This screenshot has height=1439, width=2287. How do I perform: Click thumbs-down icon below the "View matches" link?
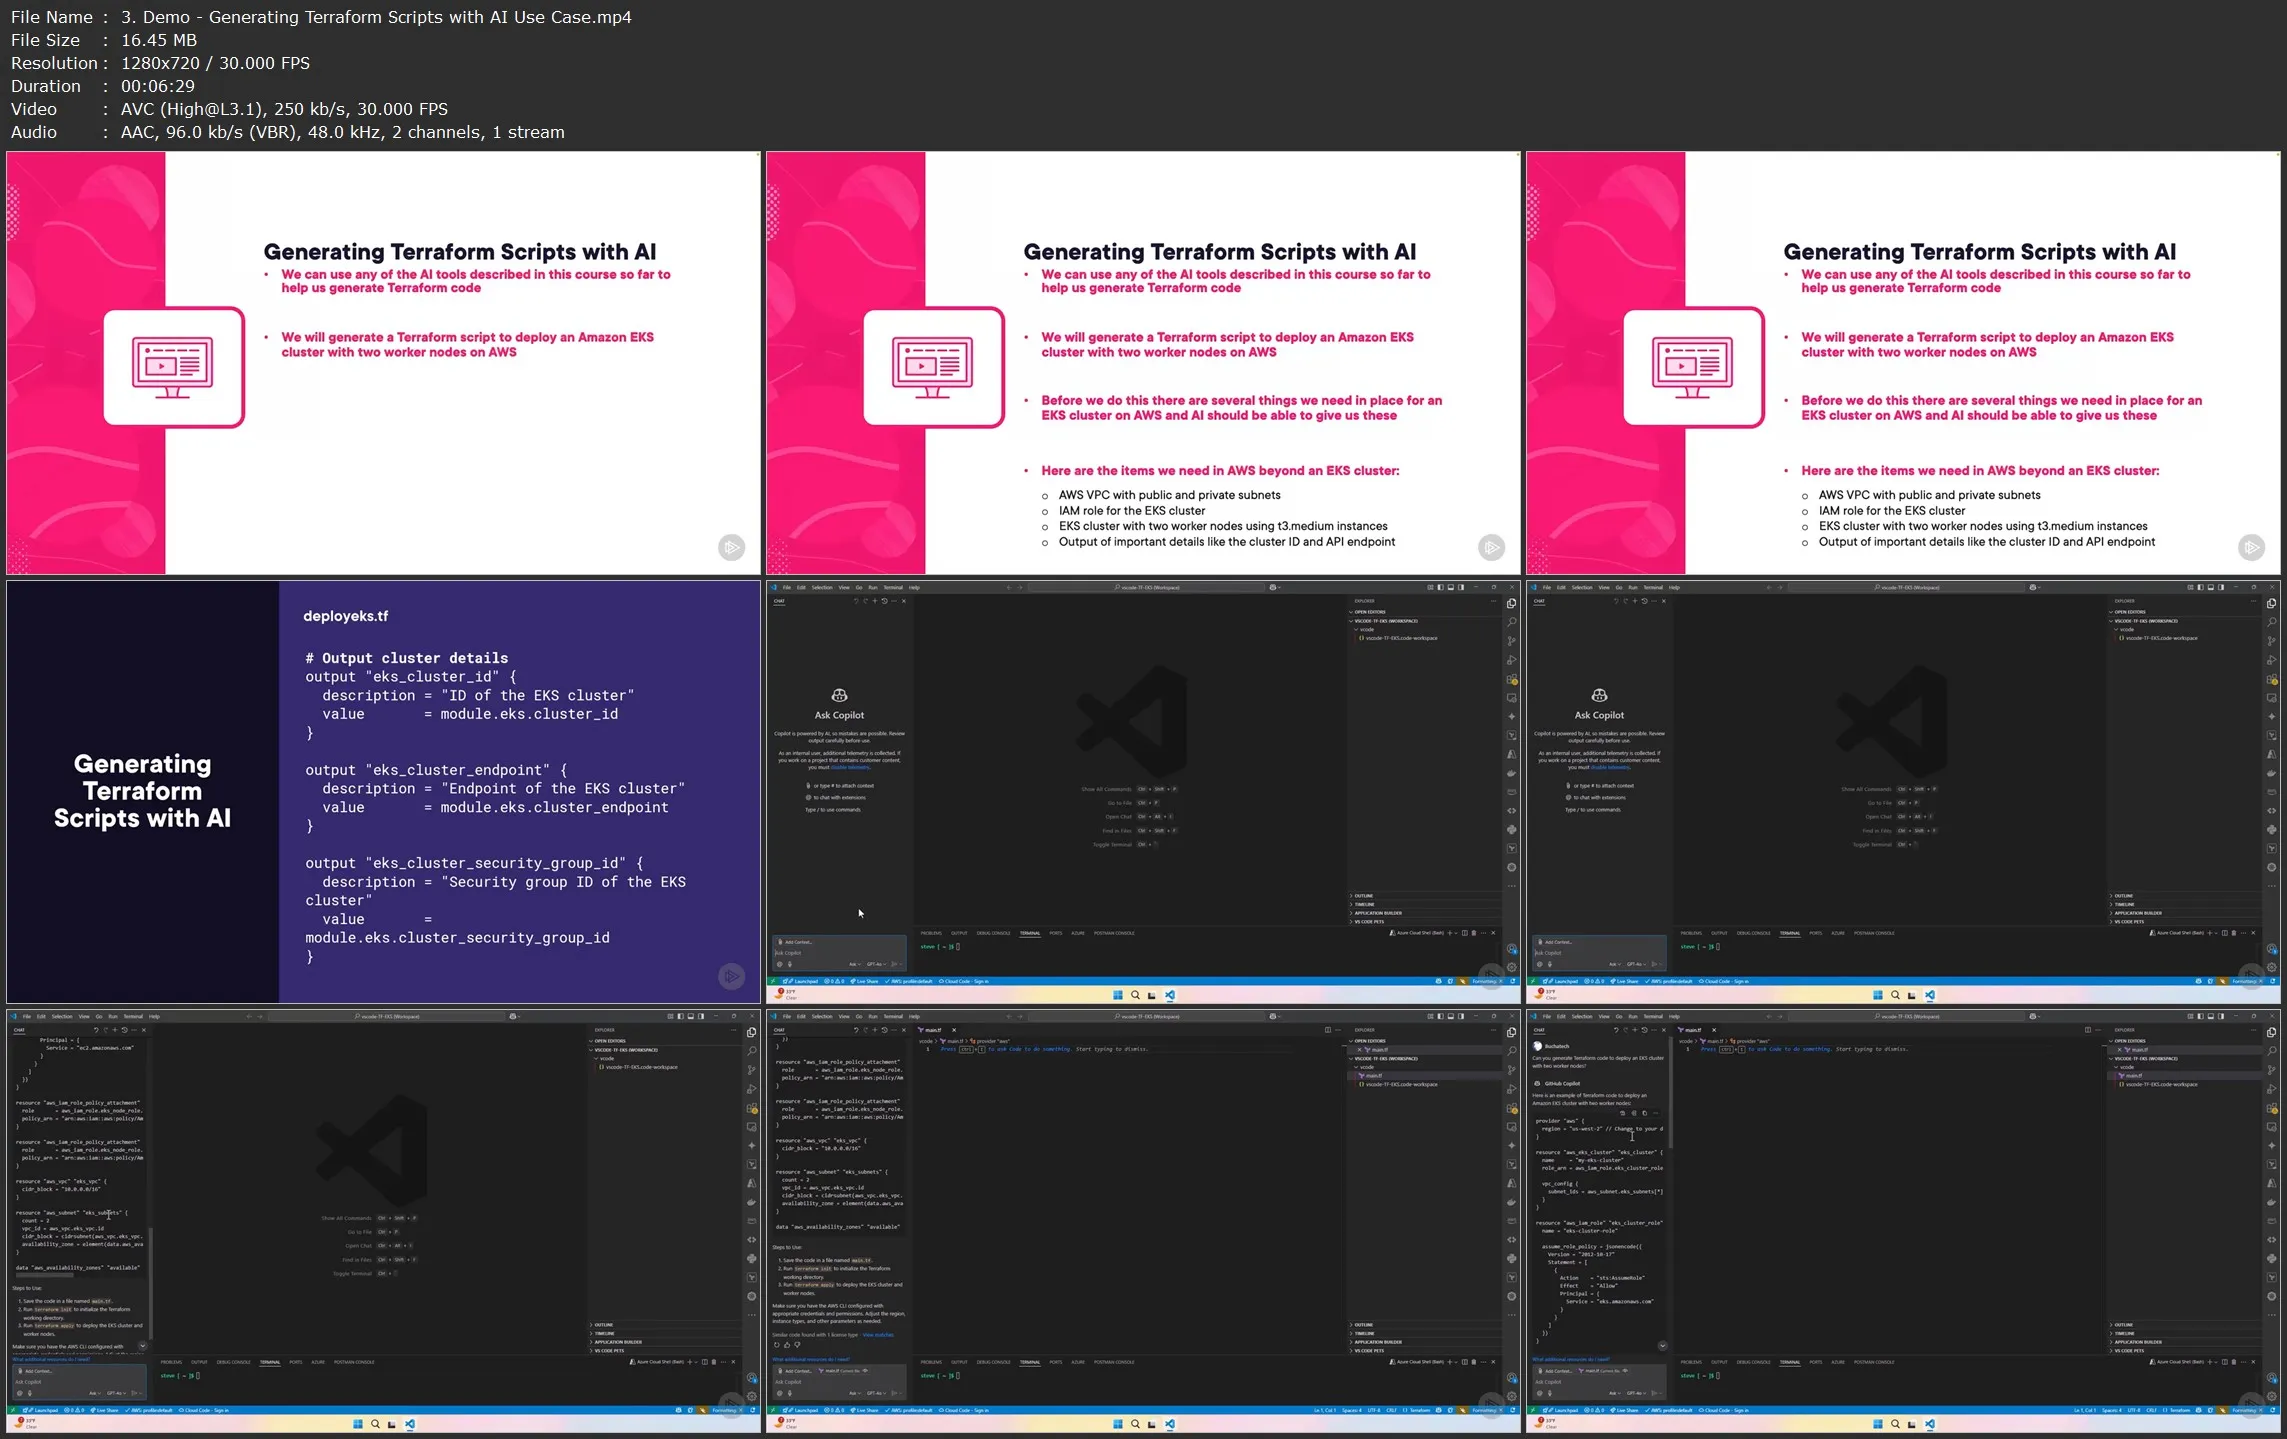click(x=797, y=1345)
